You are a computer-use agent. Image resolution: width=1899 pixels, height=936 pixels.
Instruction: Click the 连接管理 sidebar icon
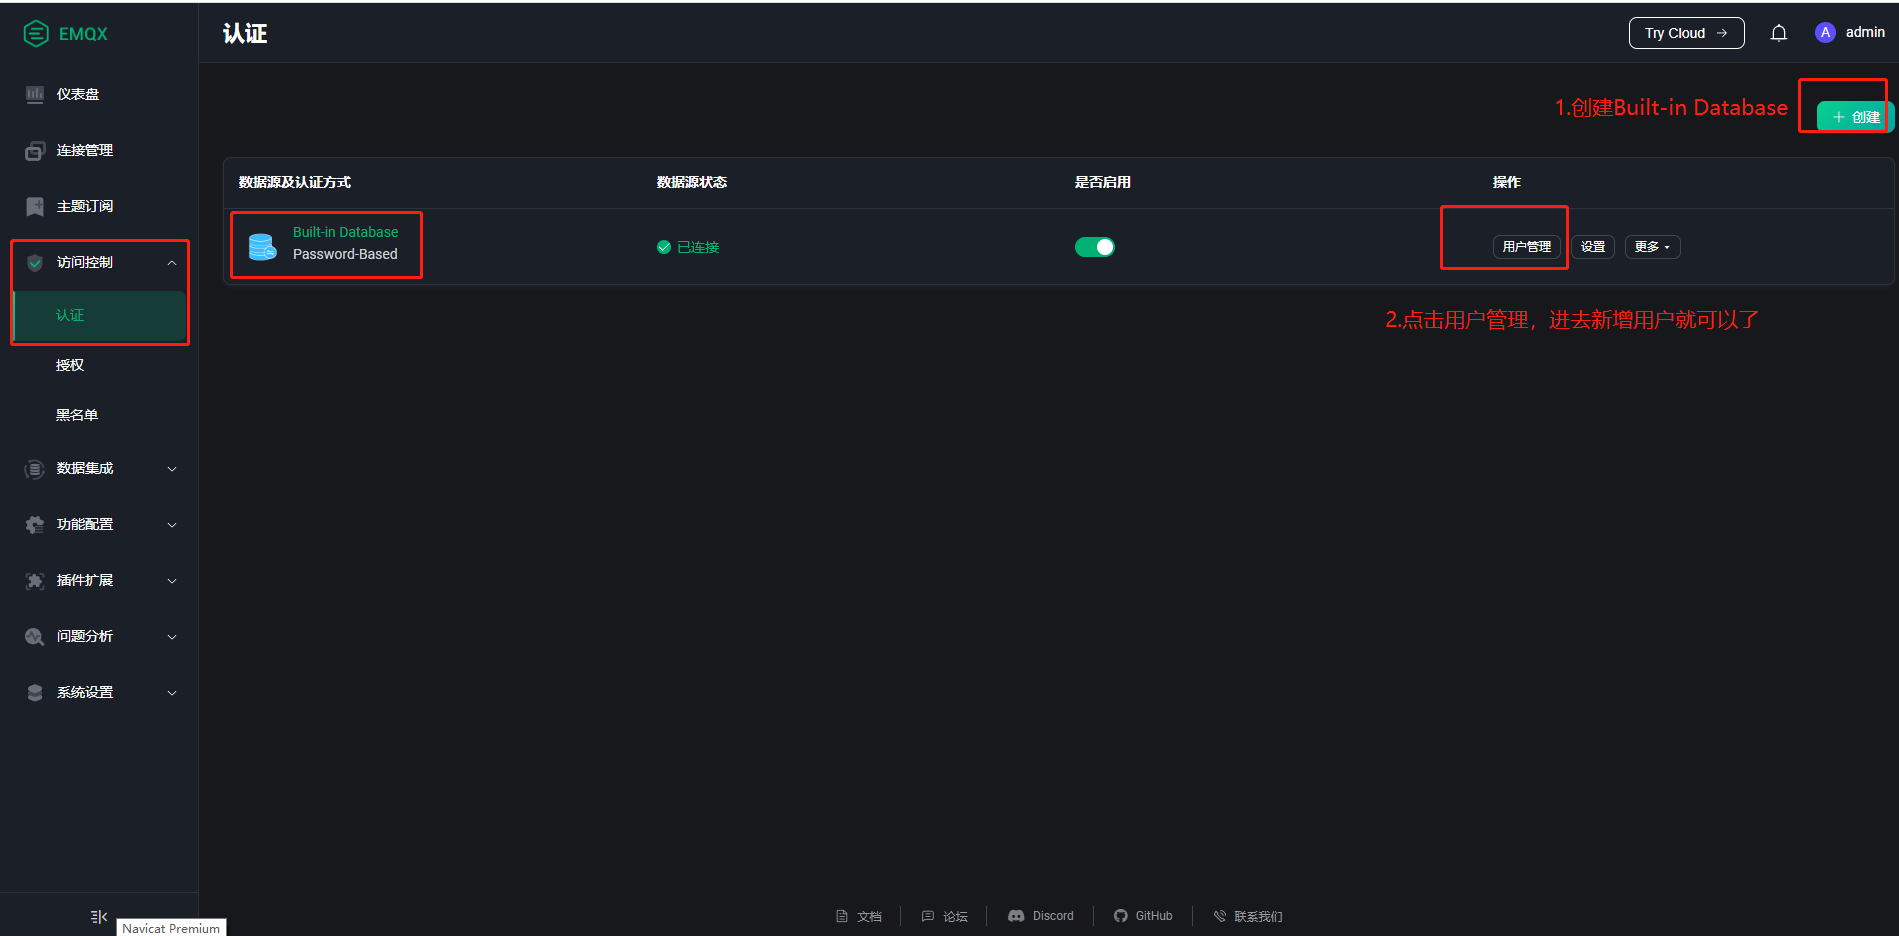click(35, 150)
